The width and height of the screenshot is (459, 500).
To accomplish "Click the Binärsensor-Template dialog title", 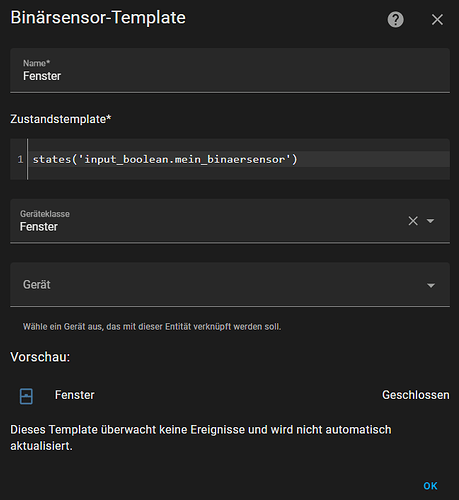I will [98, 18].
